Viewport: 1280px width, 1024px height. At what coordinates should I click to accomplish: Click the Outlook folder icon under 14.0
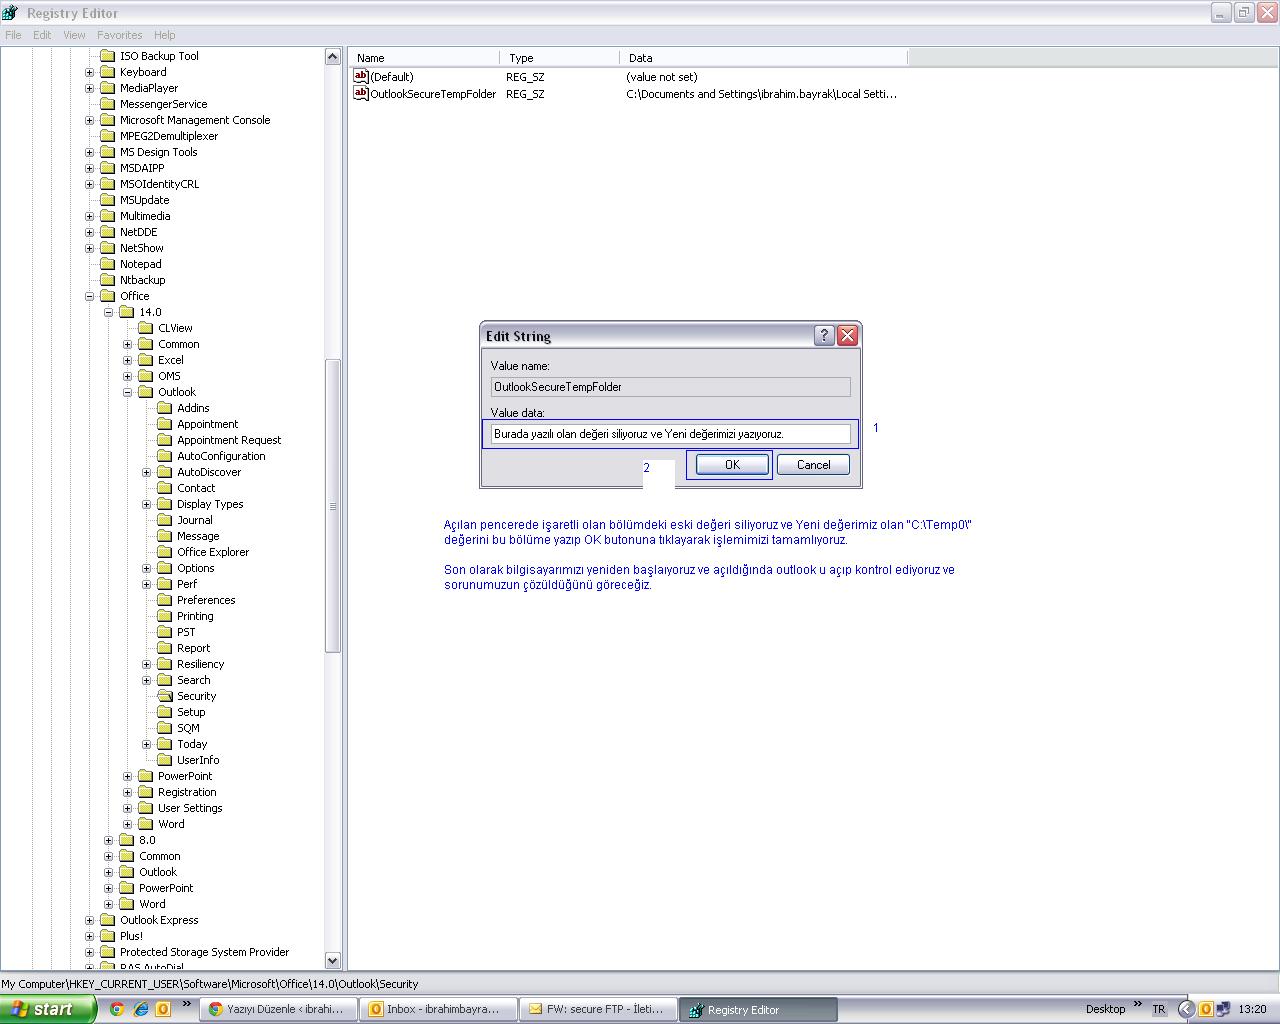tap(146, 392)
